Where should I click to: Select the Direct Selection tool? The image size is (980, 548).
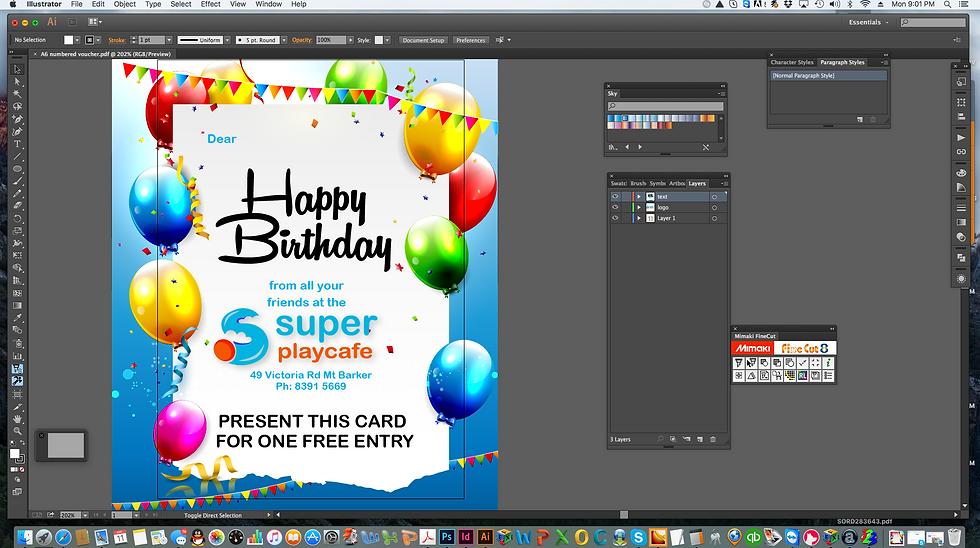click(18, 82)
